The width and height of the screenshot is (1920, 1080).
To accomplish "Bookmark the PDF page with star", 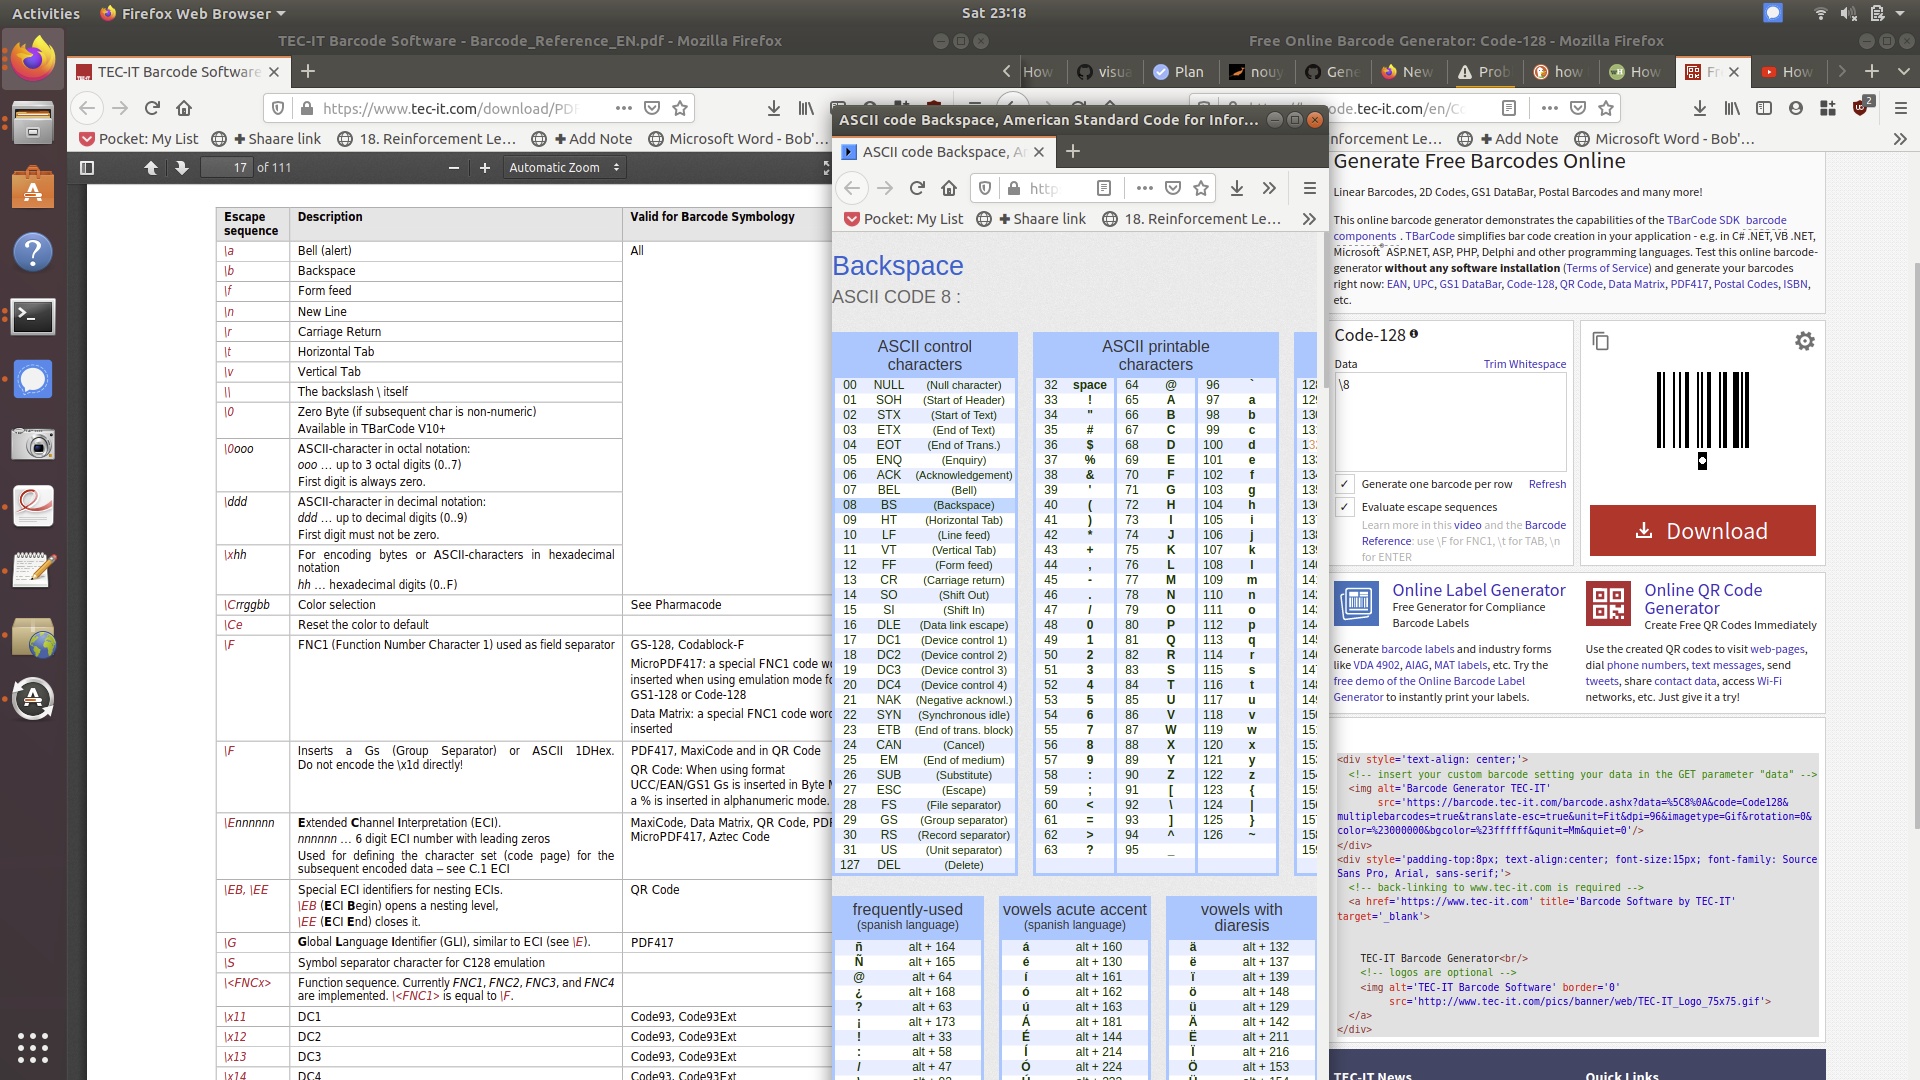I will (x=680, y=108).
